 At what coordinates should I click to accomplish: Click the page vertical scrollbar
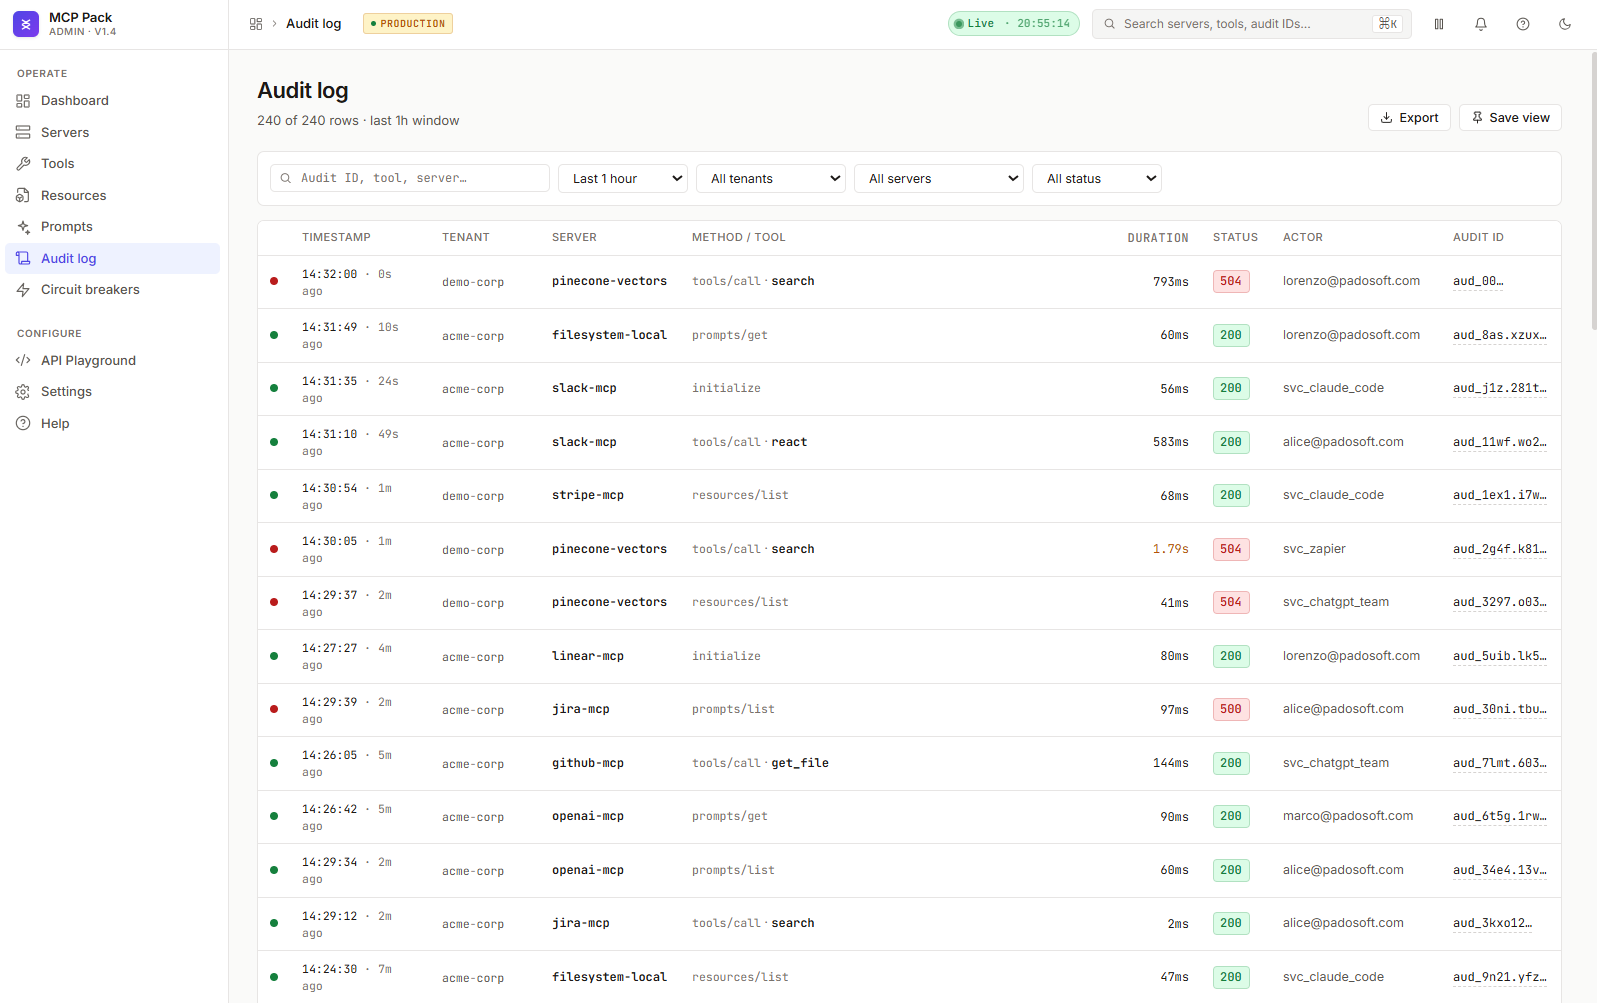pos(1593,190)
